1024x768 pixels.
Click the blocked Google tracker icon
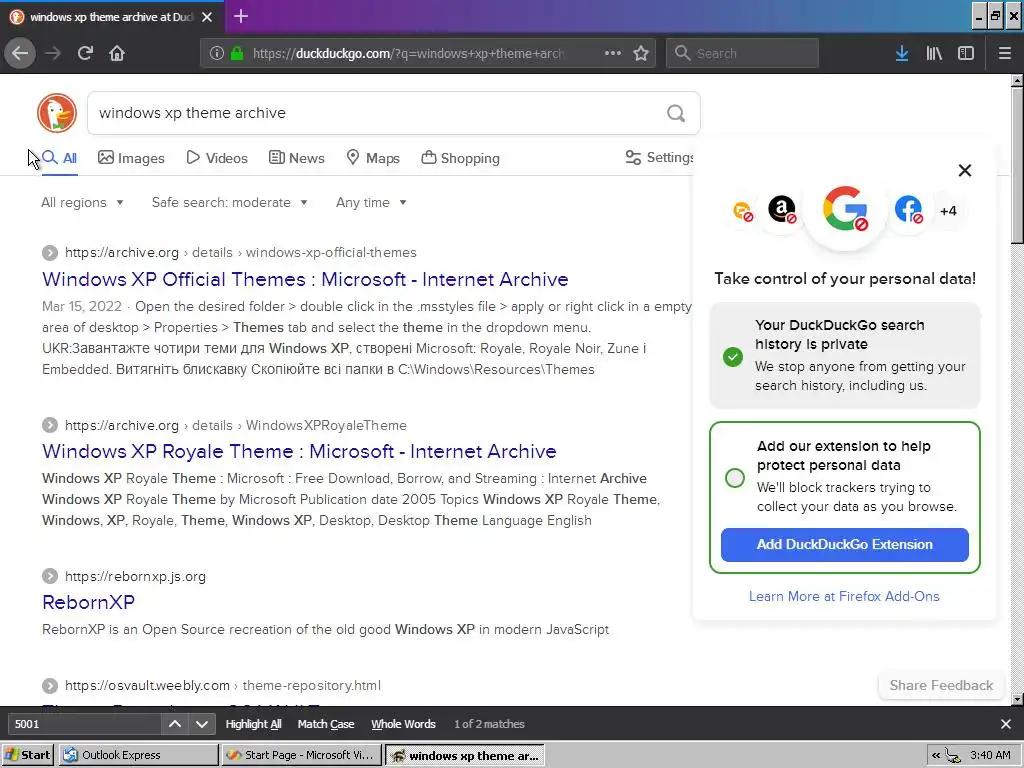845,209
